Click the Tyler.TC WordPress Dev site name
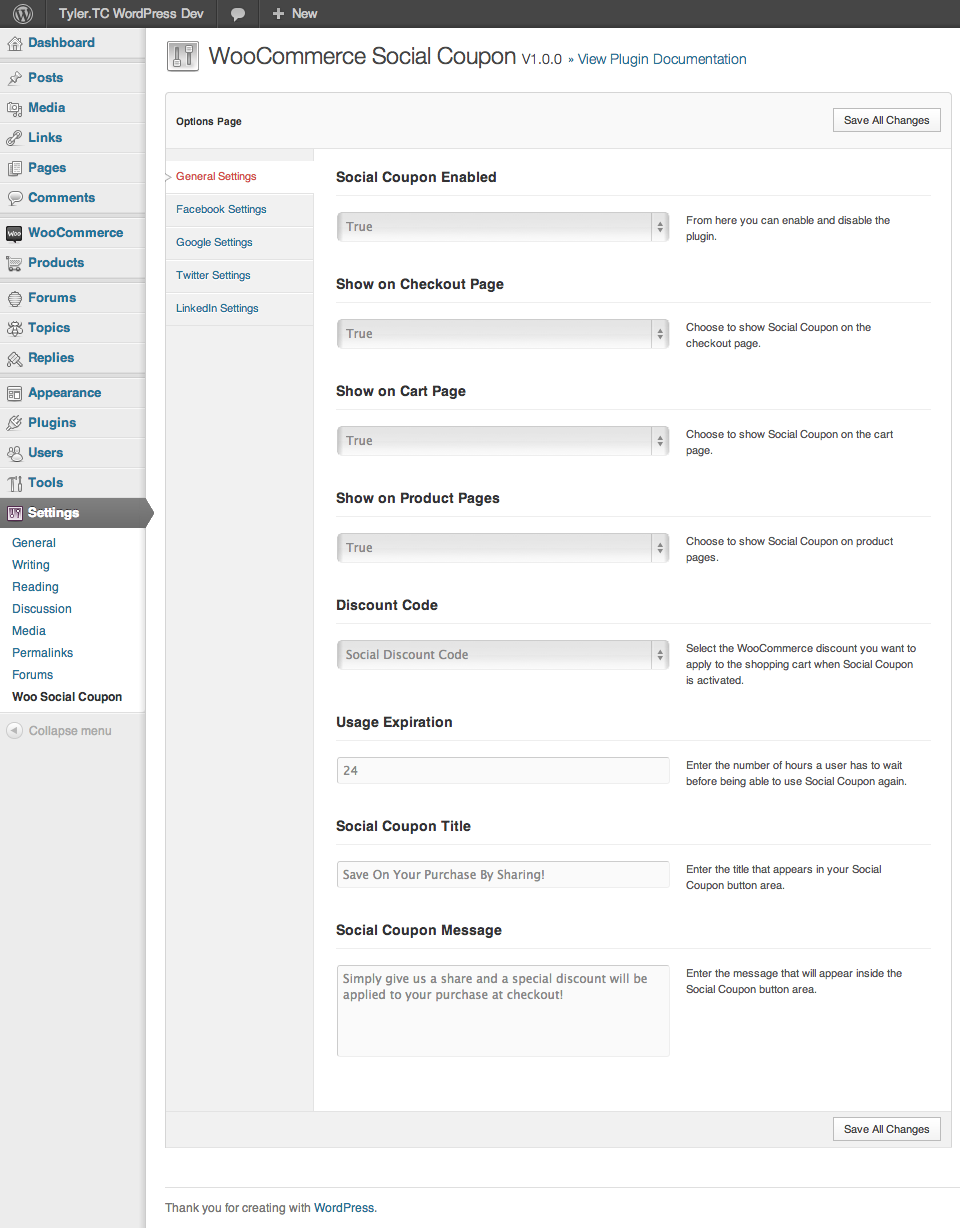The height and width of the screenshot is (1228, 960). tap(131, 14)
